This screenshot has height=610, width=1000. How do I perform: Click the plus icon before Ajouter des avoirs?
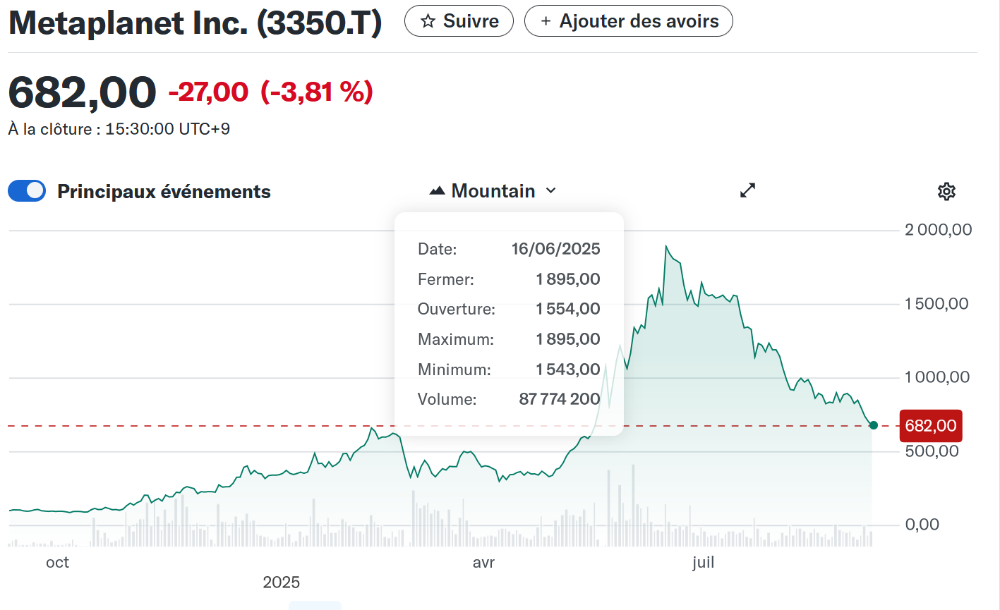[545, 21]
